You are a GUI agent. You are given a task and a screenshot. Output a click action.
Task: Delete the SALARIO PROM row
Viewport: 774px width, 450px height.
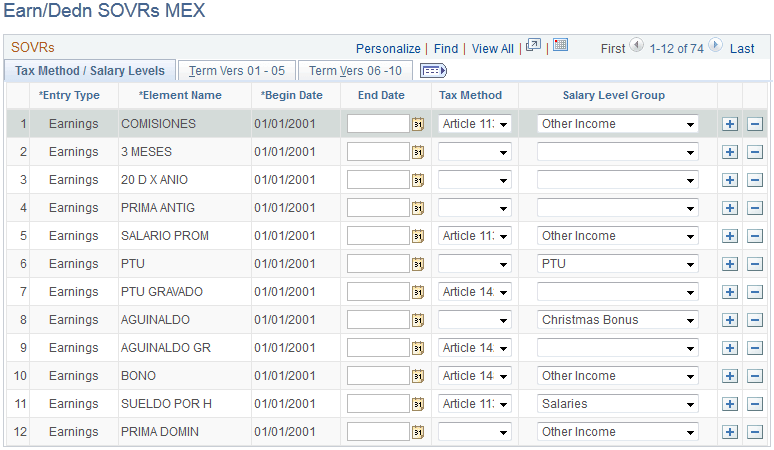coord(755,236)
